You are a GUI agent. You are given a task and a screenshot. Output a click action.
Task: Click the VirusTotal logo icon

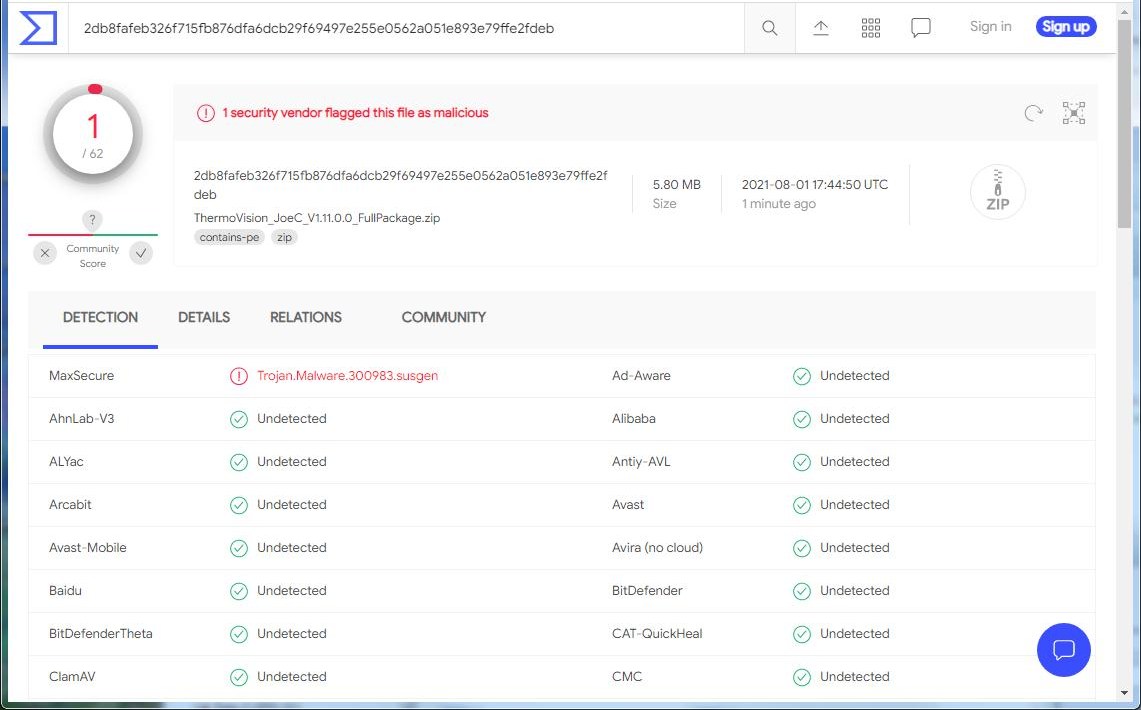pyautogui.click(x=38, y=28)
